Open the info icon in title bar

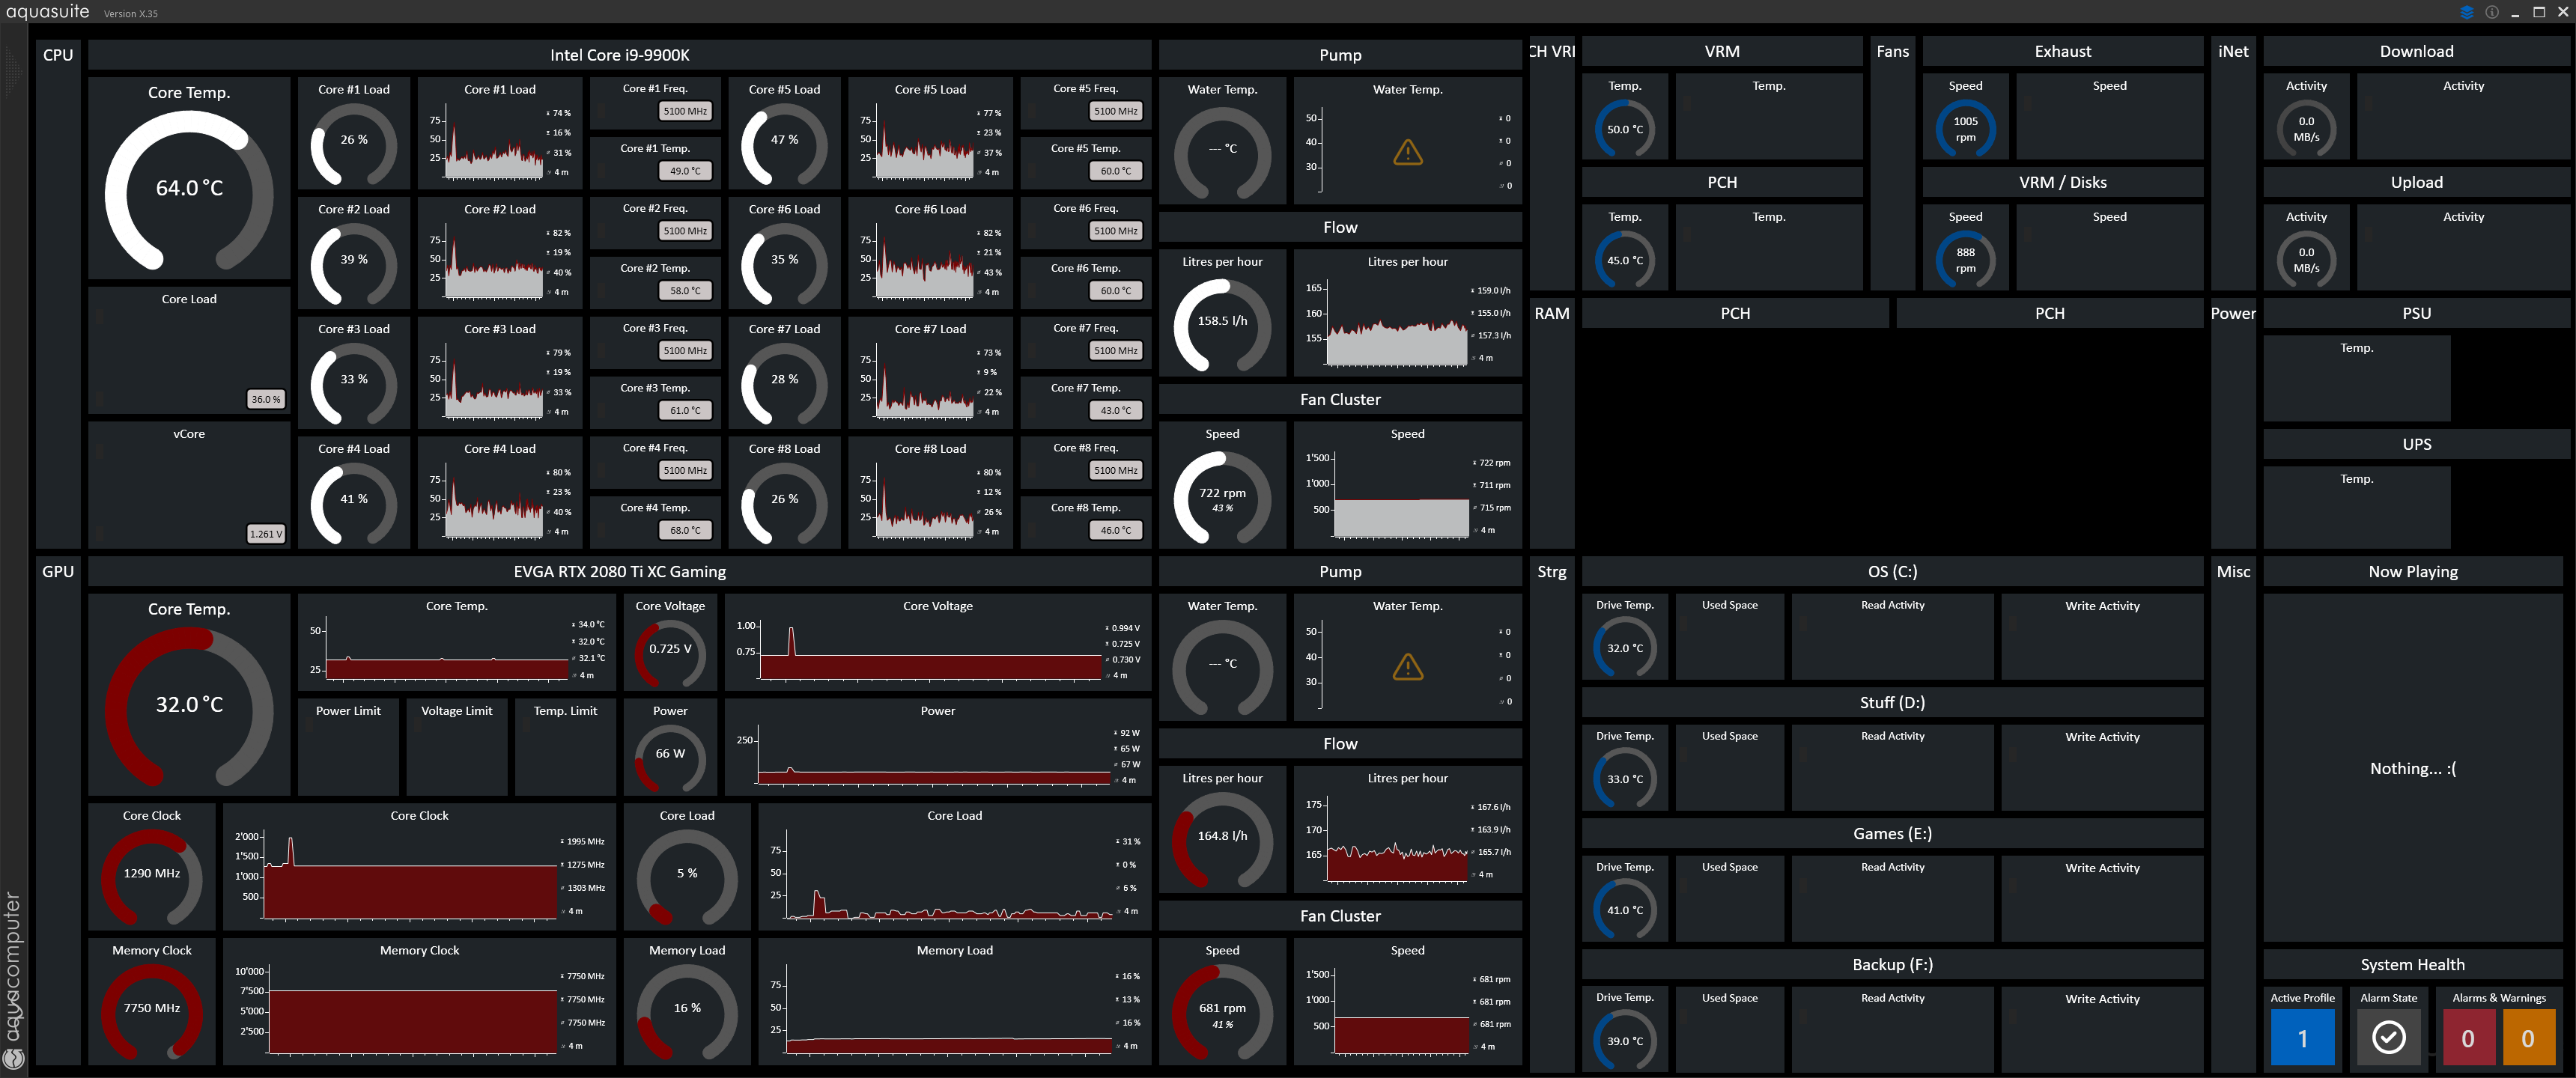click(x=2492, y=12)
